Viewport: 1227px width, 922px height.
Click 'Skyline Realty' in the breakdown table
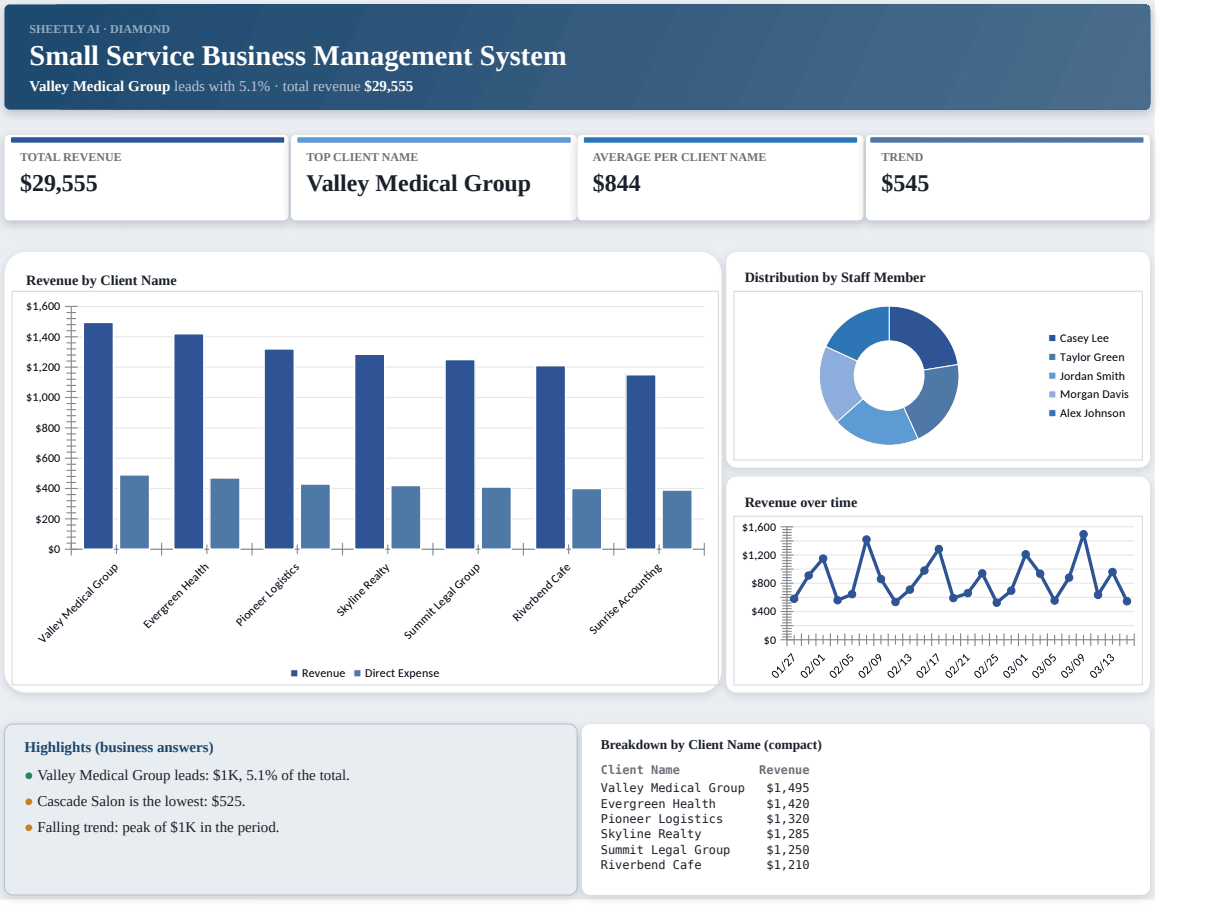(x=651, y=834)
